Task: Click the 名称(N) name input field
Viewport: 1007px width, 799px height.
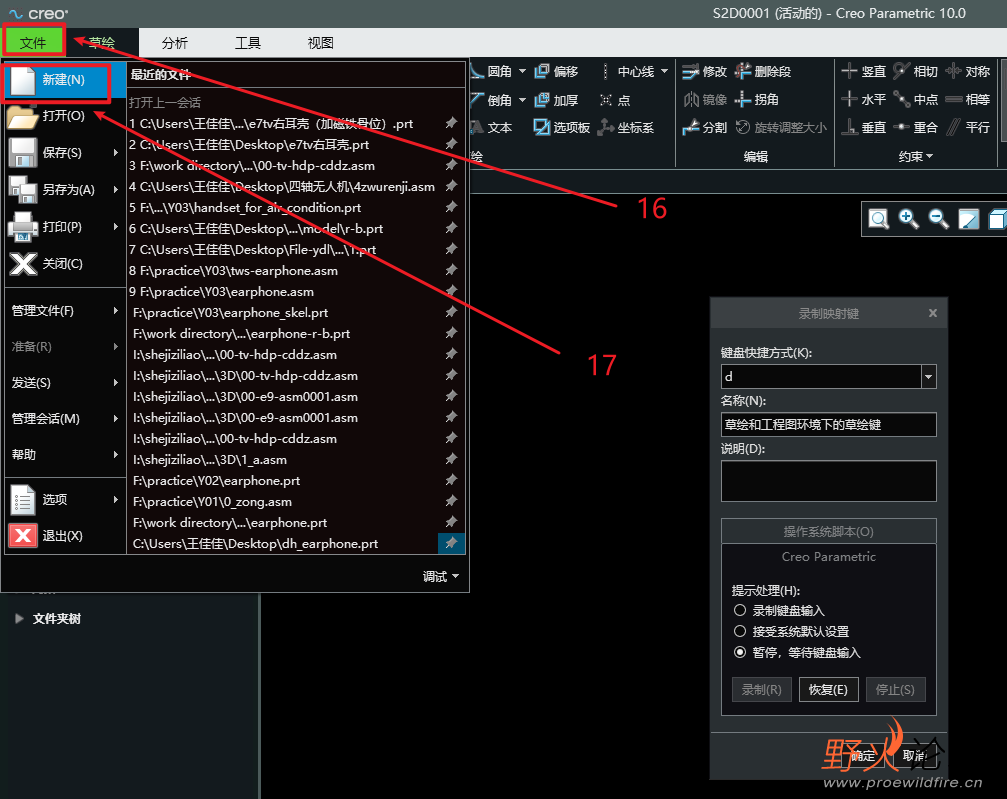Action: tap(828, 425)
